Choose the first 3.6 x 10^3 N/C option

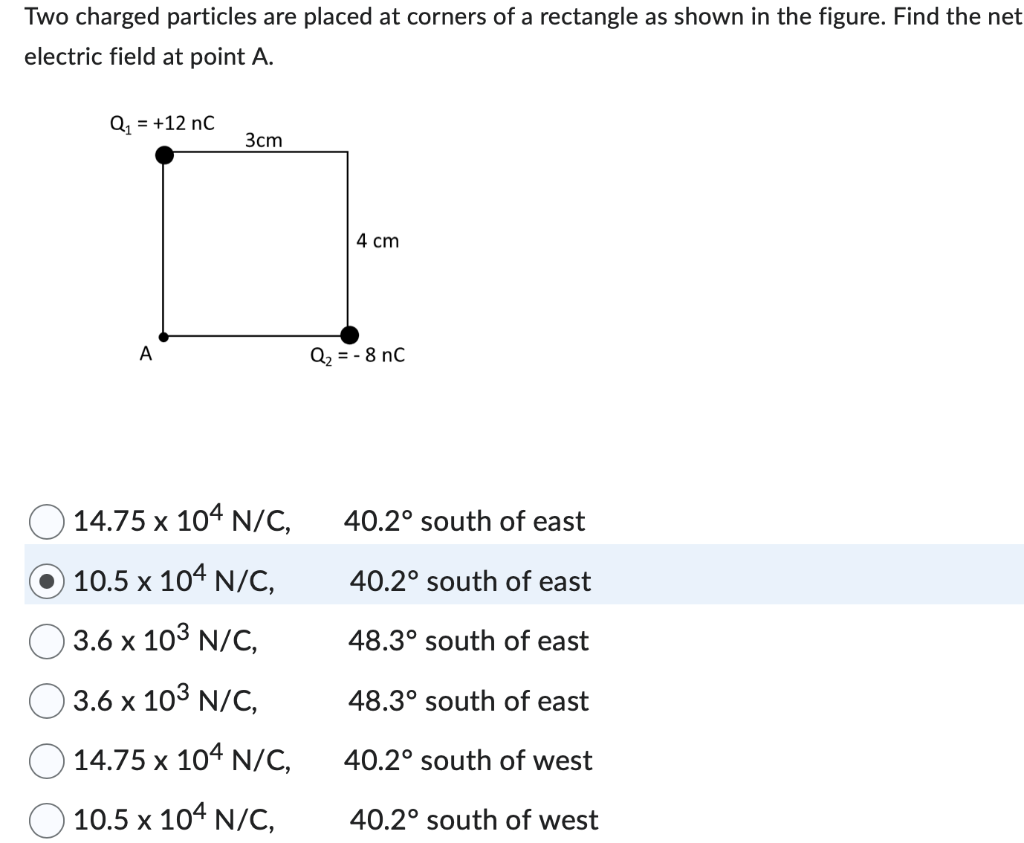(45, 640)
